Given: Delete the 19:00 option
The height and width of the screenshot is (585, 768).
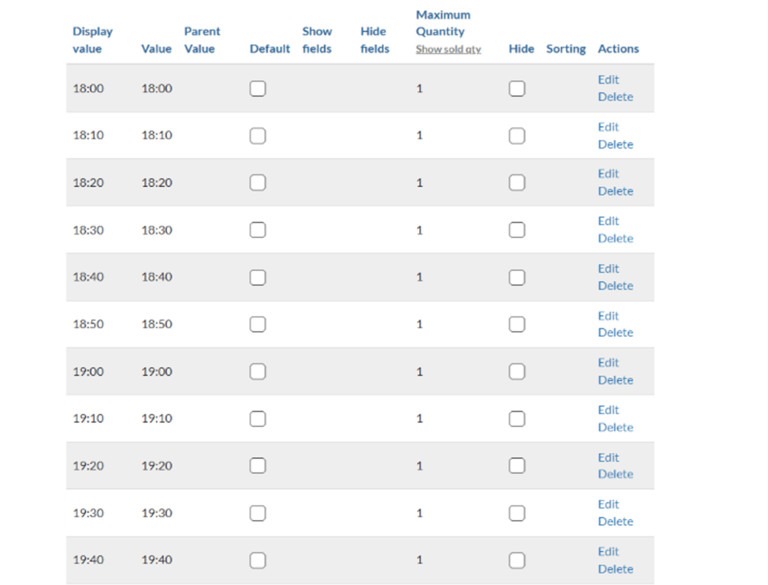Looking at the screenshot, I should point(616,380).
